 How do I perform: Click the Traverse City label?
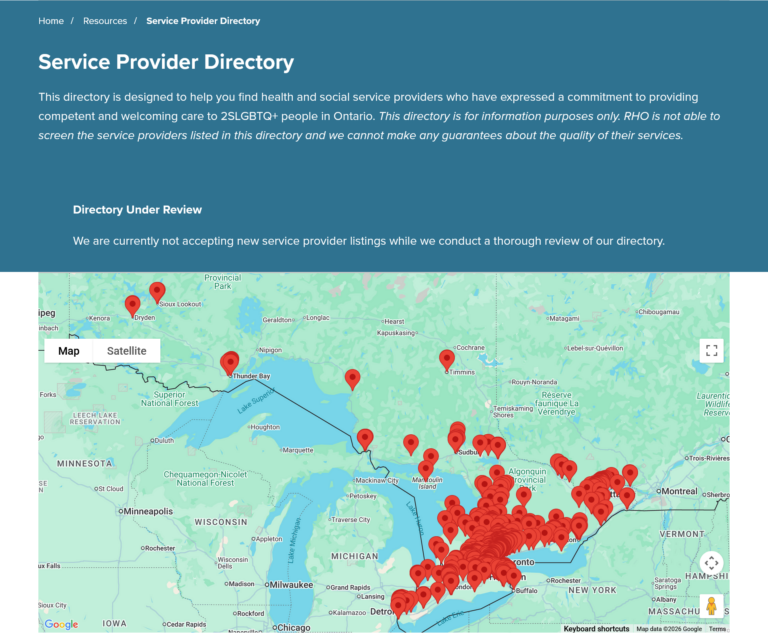[351, 520]
